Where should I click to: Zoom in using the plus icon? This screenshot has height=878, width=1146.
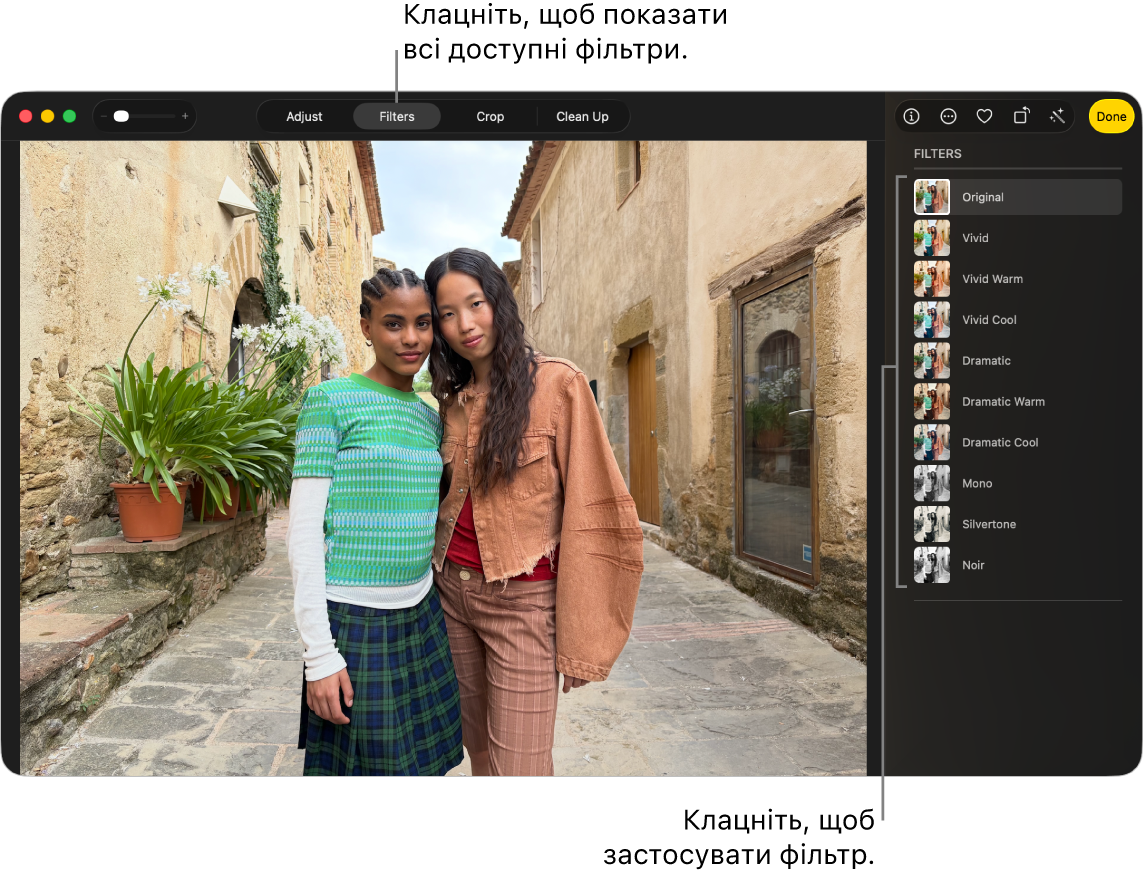(x=185, y=117)
